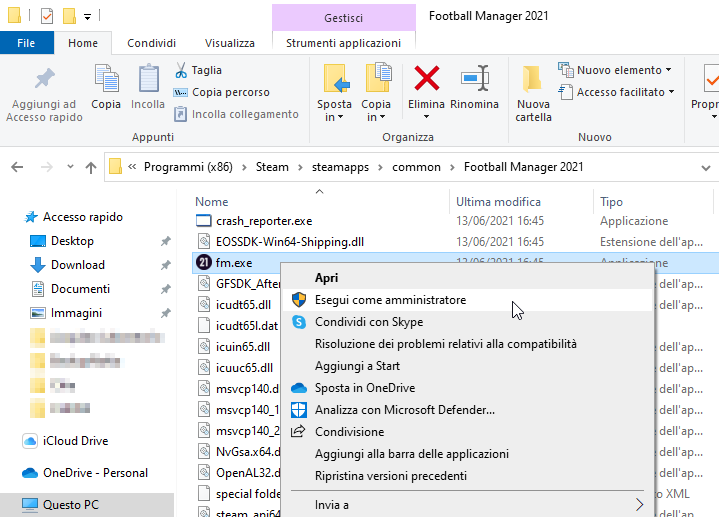Click the Copia clipboard icon
Image resolution: width=719 pixels, height=517 pixels.
(106, 78)
